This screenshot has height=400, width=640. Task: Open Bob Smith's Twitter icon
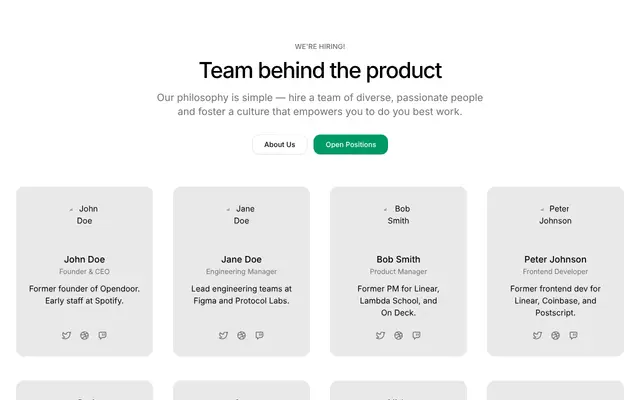click(380, 336)
